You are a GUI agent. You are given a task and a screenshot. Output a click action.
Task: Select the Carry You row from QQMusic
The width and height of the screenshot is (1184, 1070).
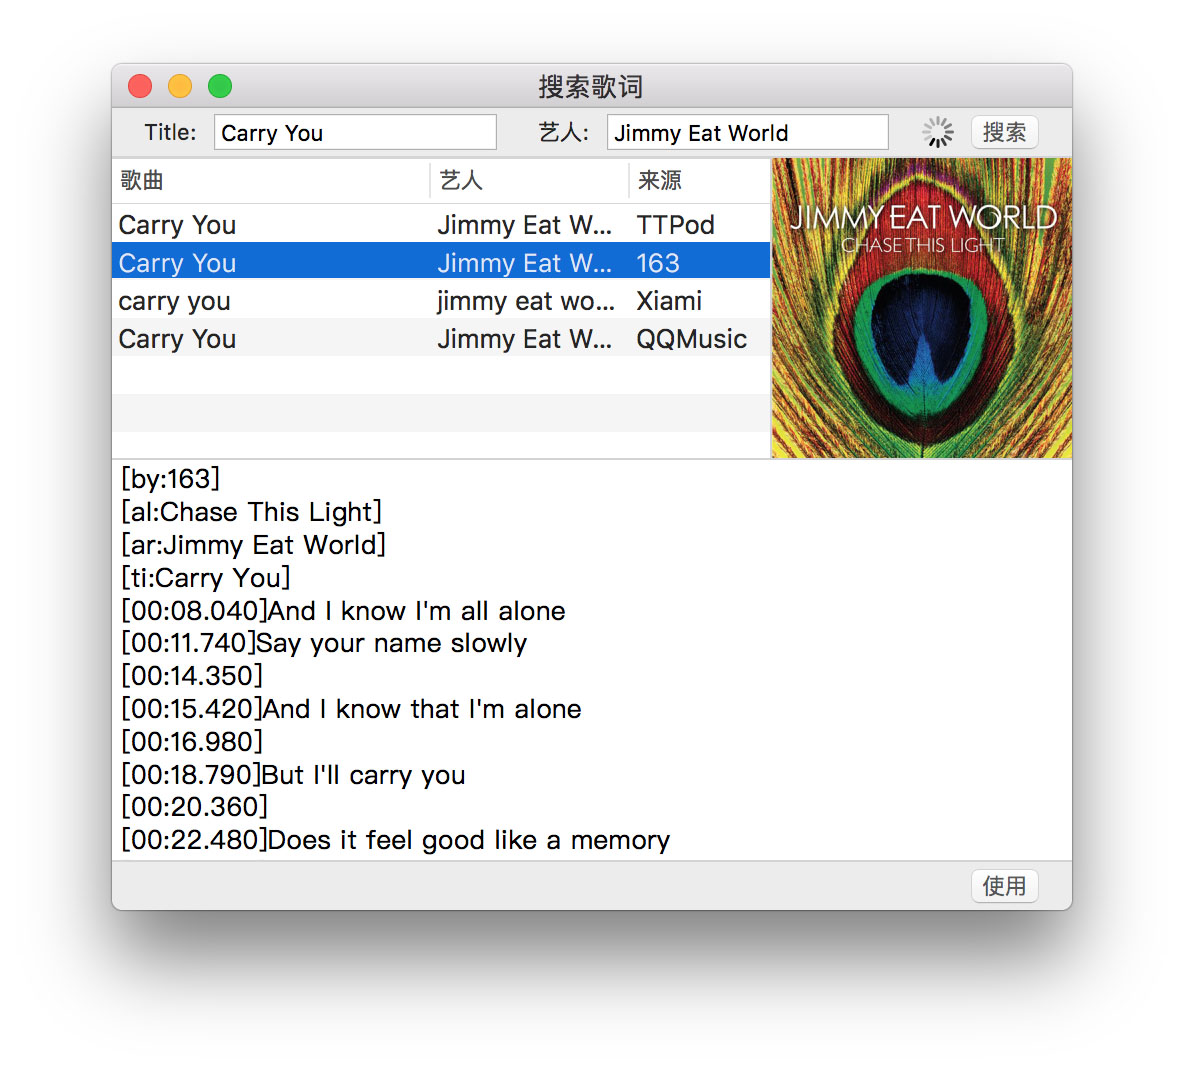pyautogui.click(x=441, y=338)
